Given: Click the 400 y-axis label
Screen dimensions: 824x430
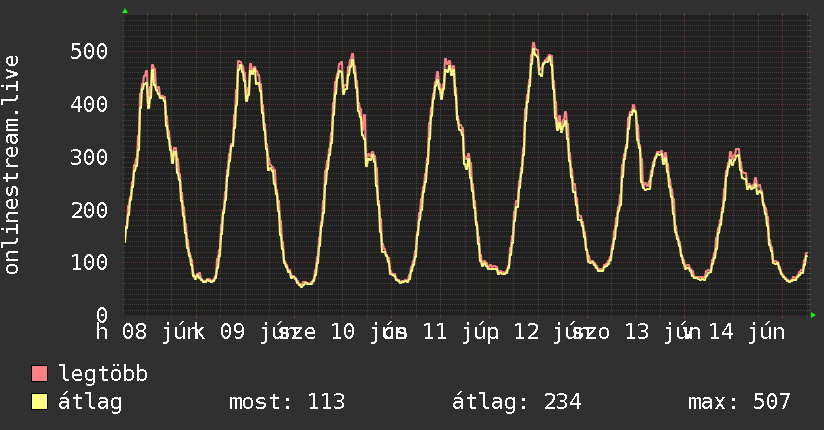Looking at the screenshot, I should (x=89, y=104).
